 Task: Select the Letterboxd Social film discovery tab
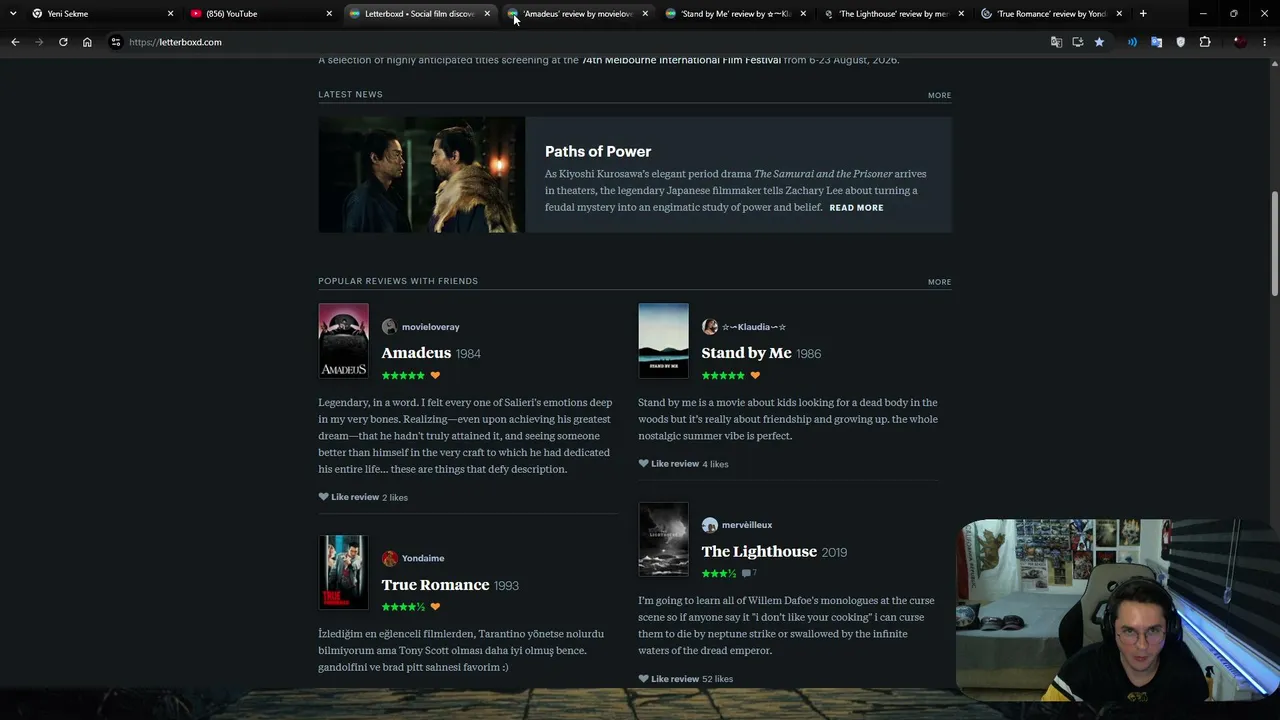click(420, 14)
